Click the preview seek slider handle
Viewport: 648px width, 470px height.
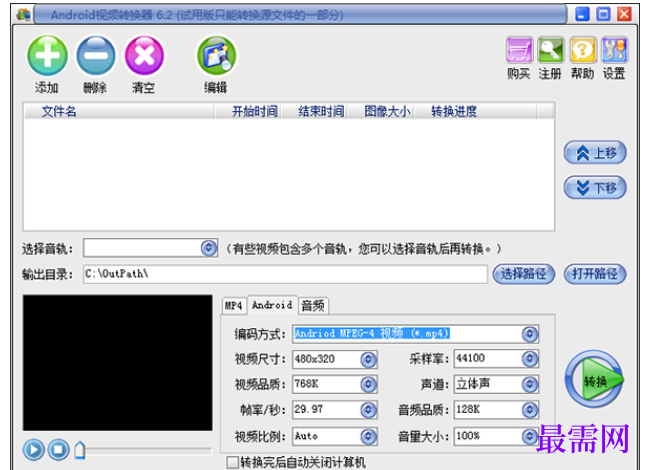80,450
